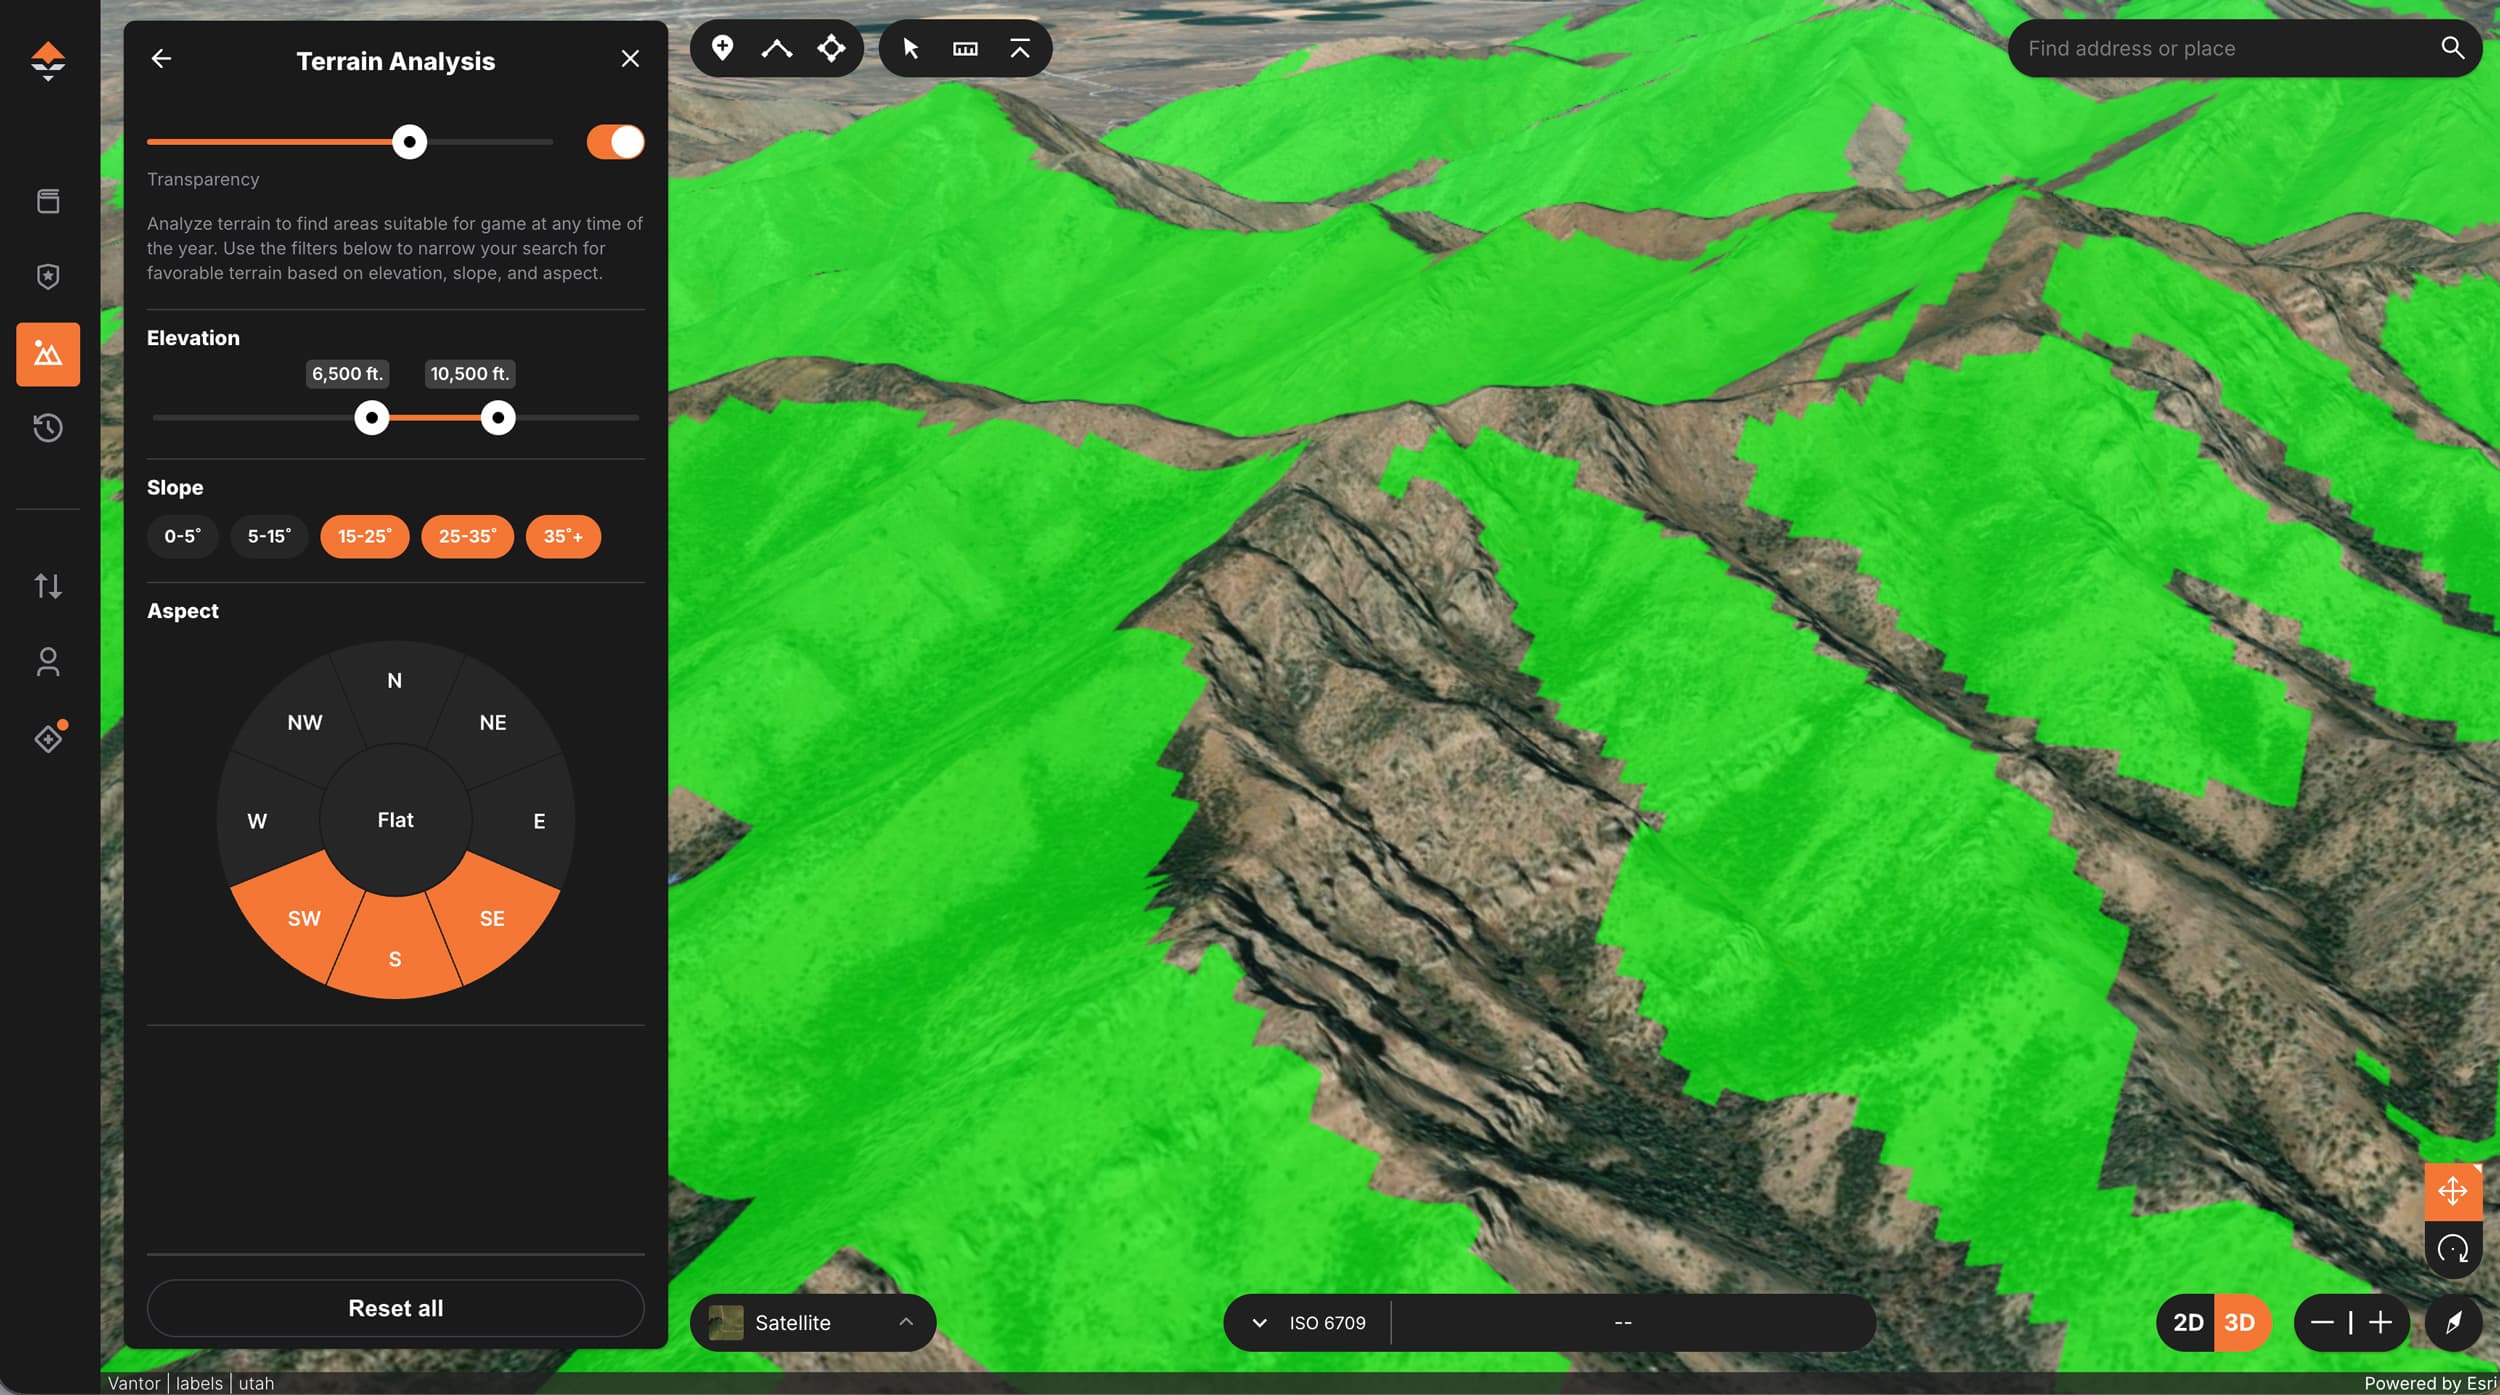Disable the SW aspect segment
Viewport: 2500px width, 1395px height.
302,918
